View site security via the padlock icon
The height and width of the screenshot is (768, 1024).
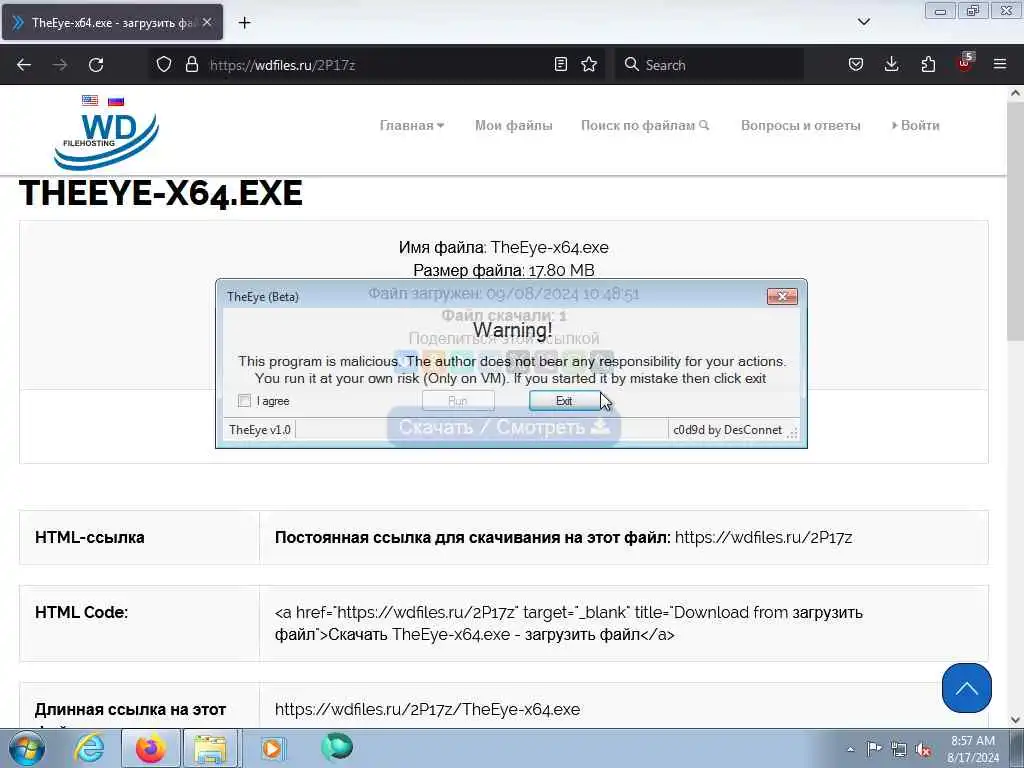(x=191, y=65)
